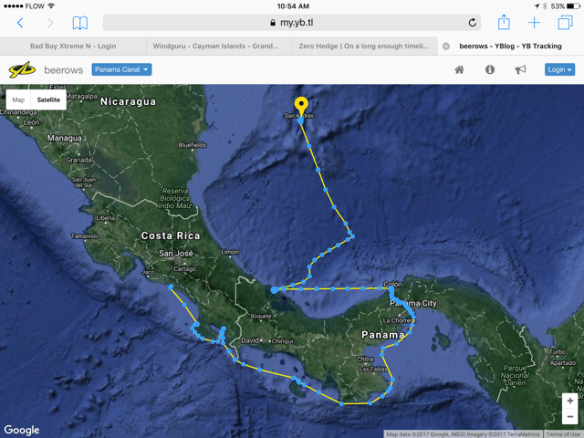Image resolution: width=584 pixels, height=438 pixels.
Task: Click the YB Tracking logo
Action: point(22,70)
